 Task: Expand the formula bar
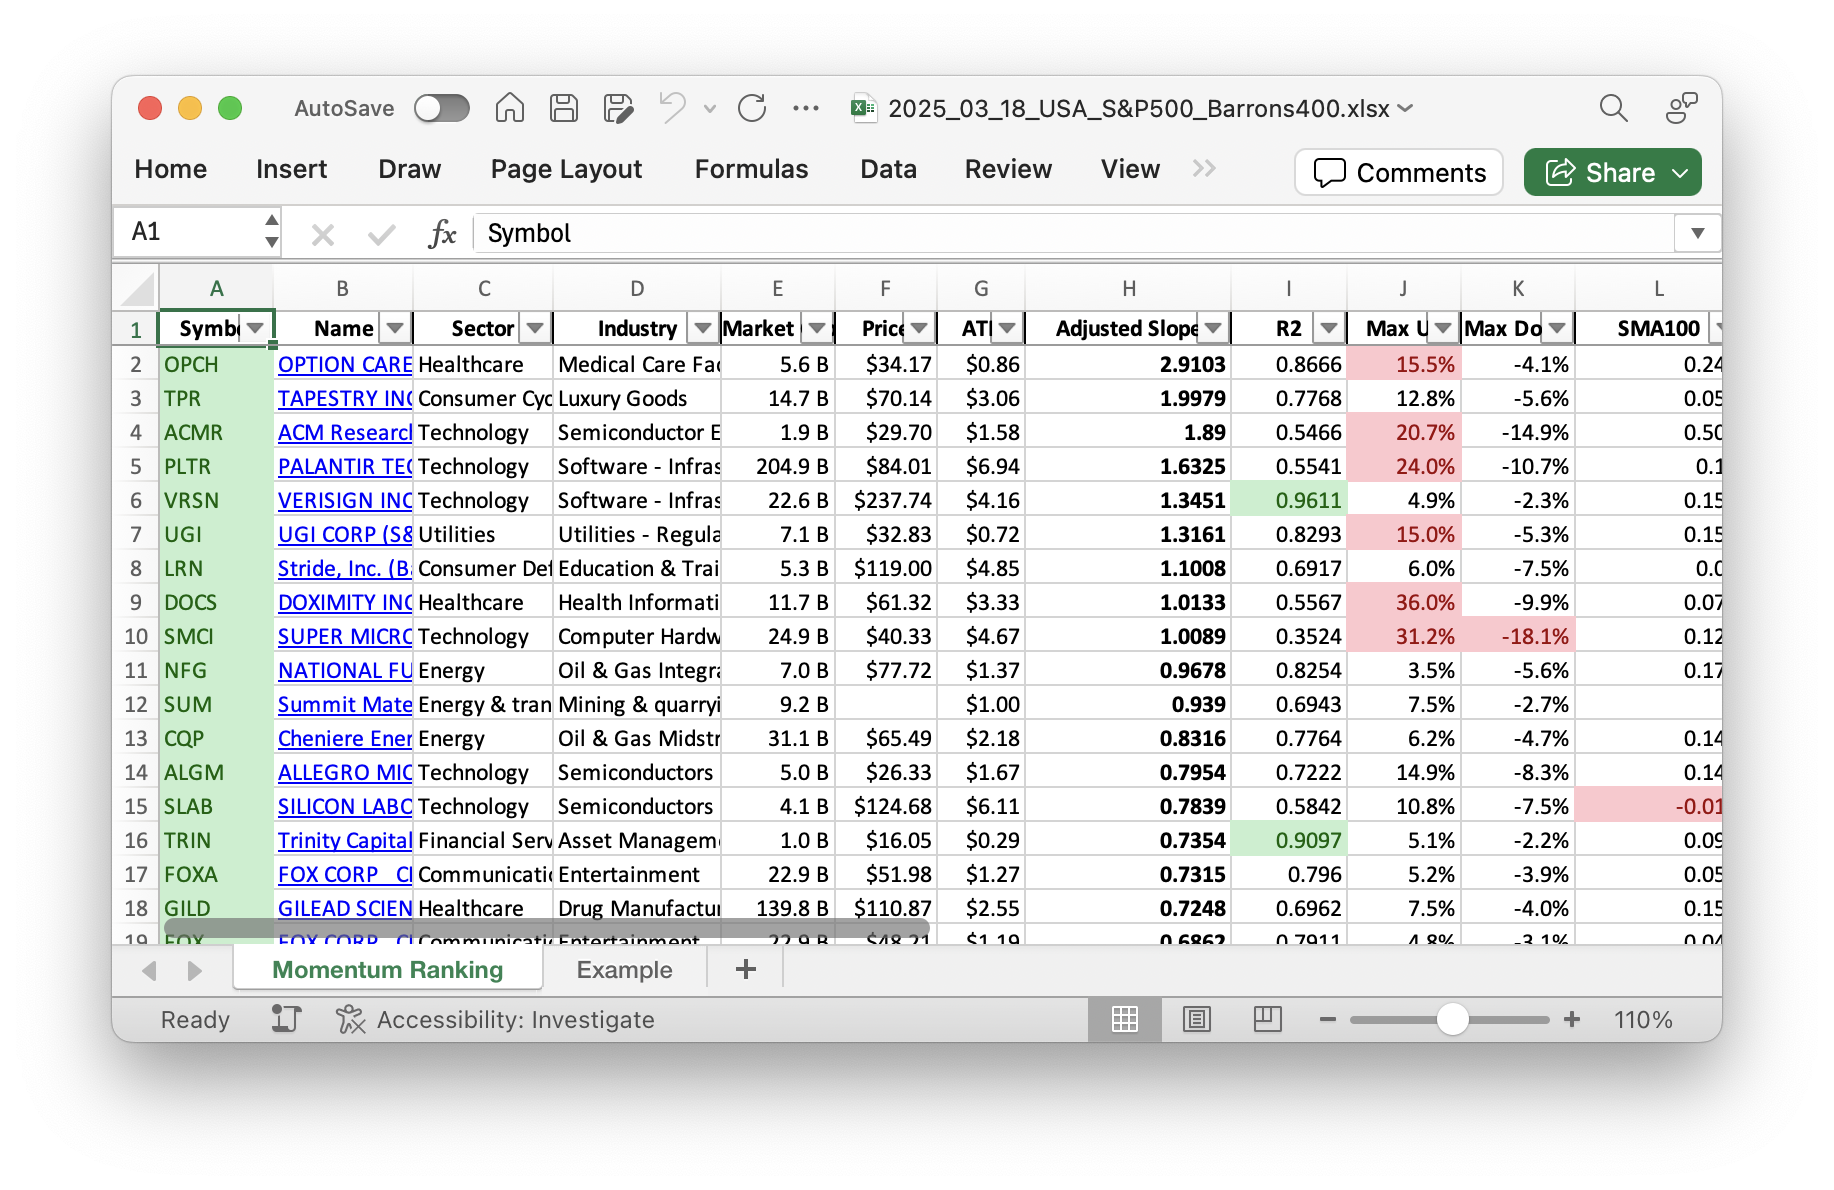tap(1697, 234)
